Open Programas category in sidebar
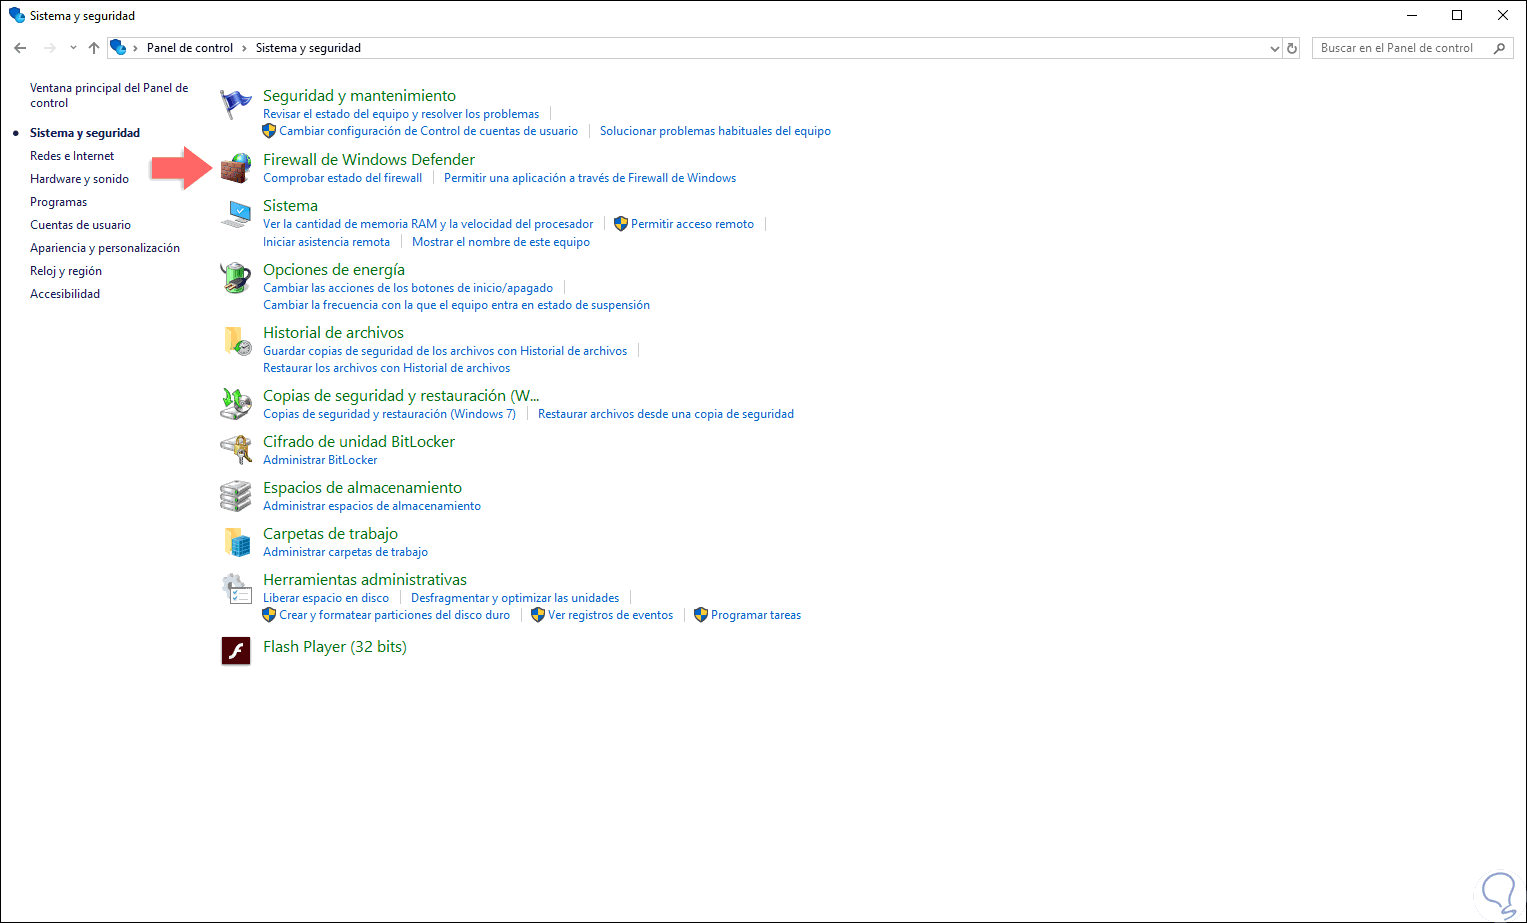The image size is (1527, 923). click(x=58, y=202)
